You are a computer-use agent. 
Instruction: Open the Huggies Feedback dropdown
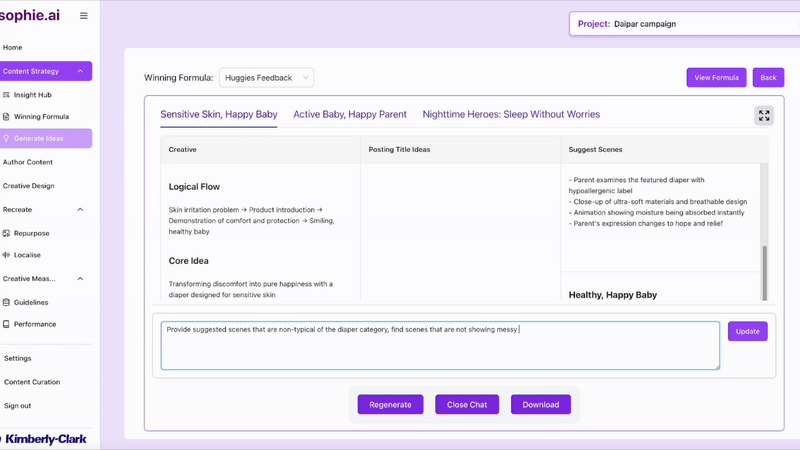(x=266, y=78)
